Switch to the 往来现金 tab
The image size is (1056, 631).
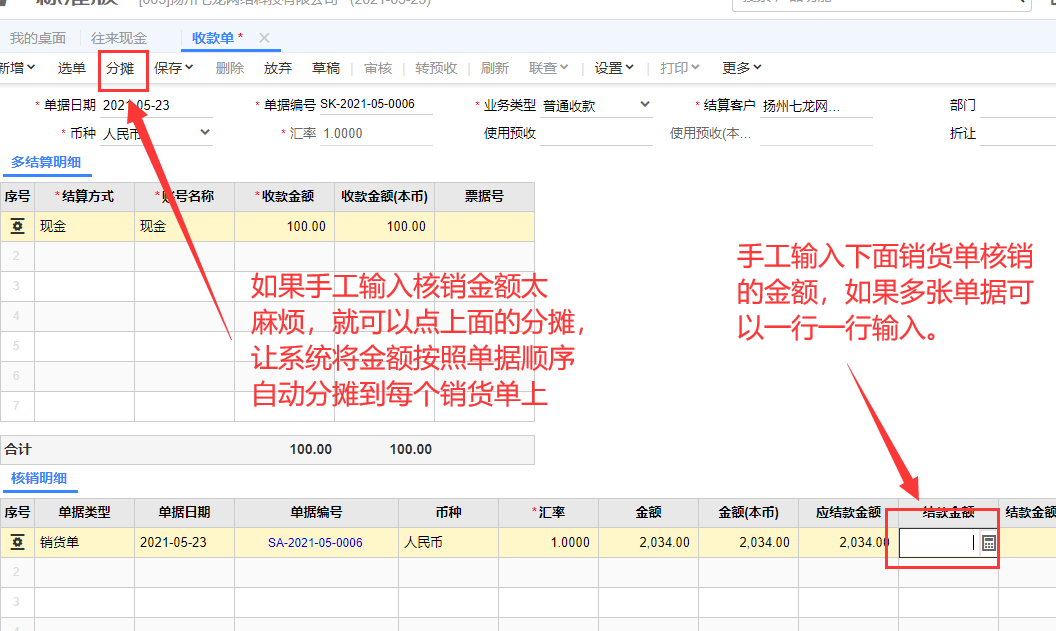click(x=119, y=38)
